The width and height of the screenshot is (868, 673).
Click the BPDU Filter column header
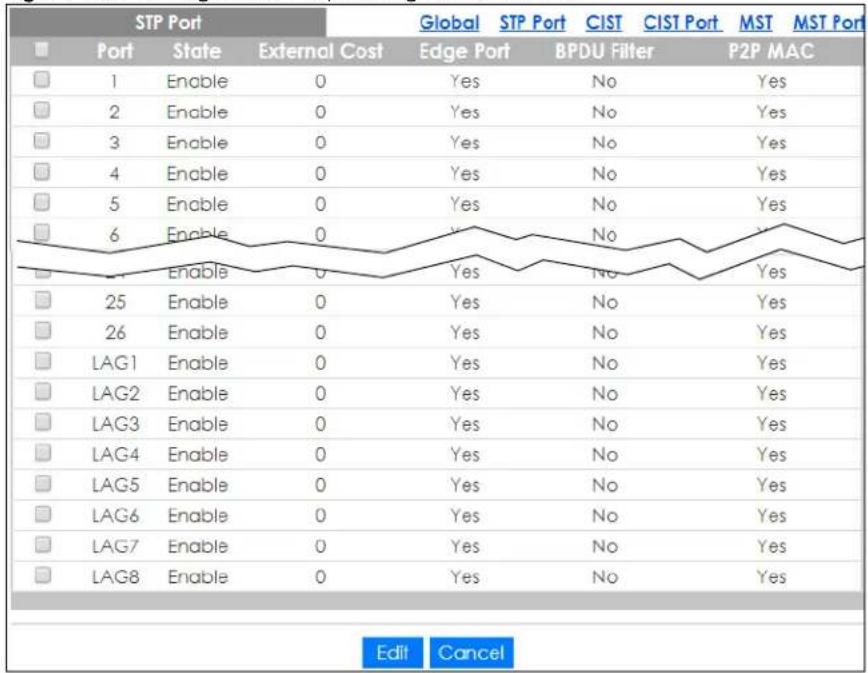click(604, 51)
